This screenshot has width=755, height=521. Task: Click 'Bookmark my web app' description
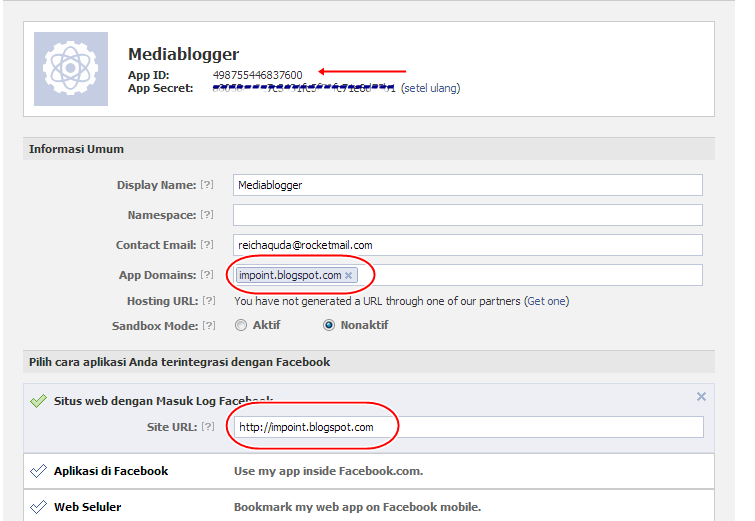point(357,507)
